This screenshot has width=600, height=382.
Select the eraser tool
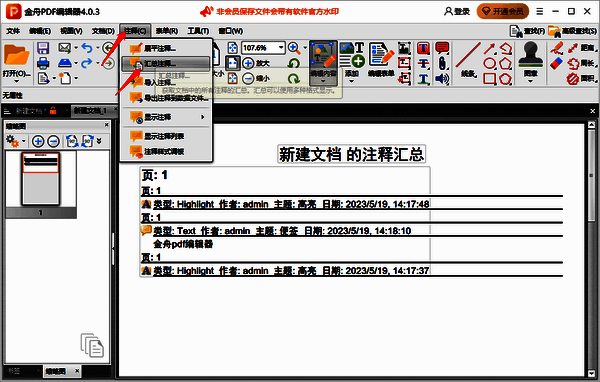click(557, 63)
